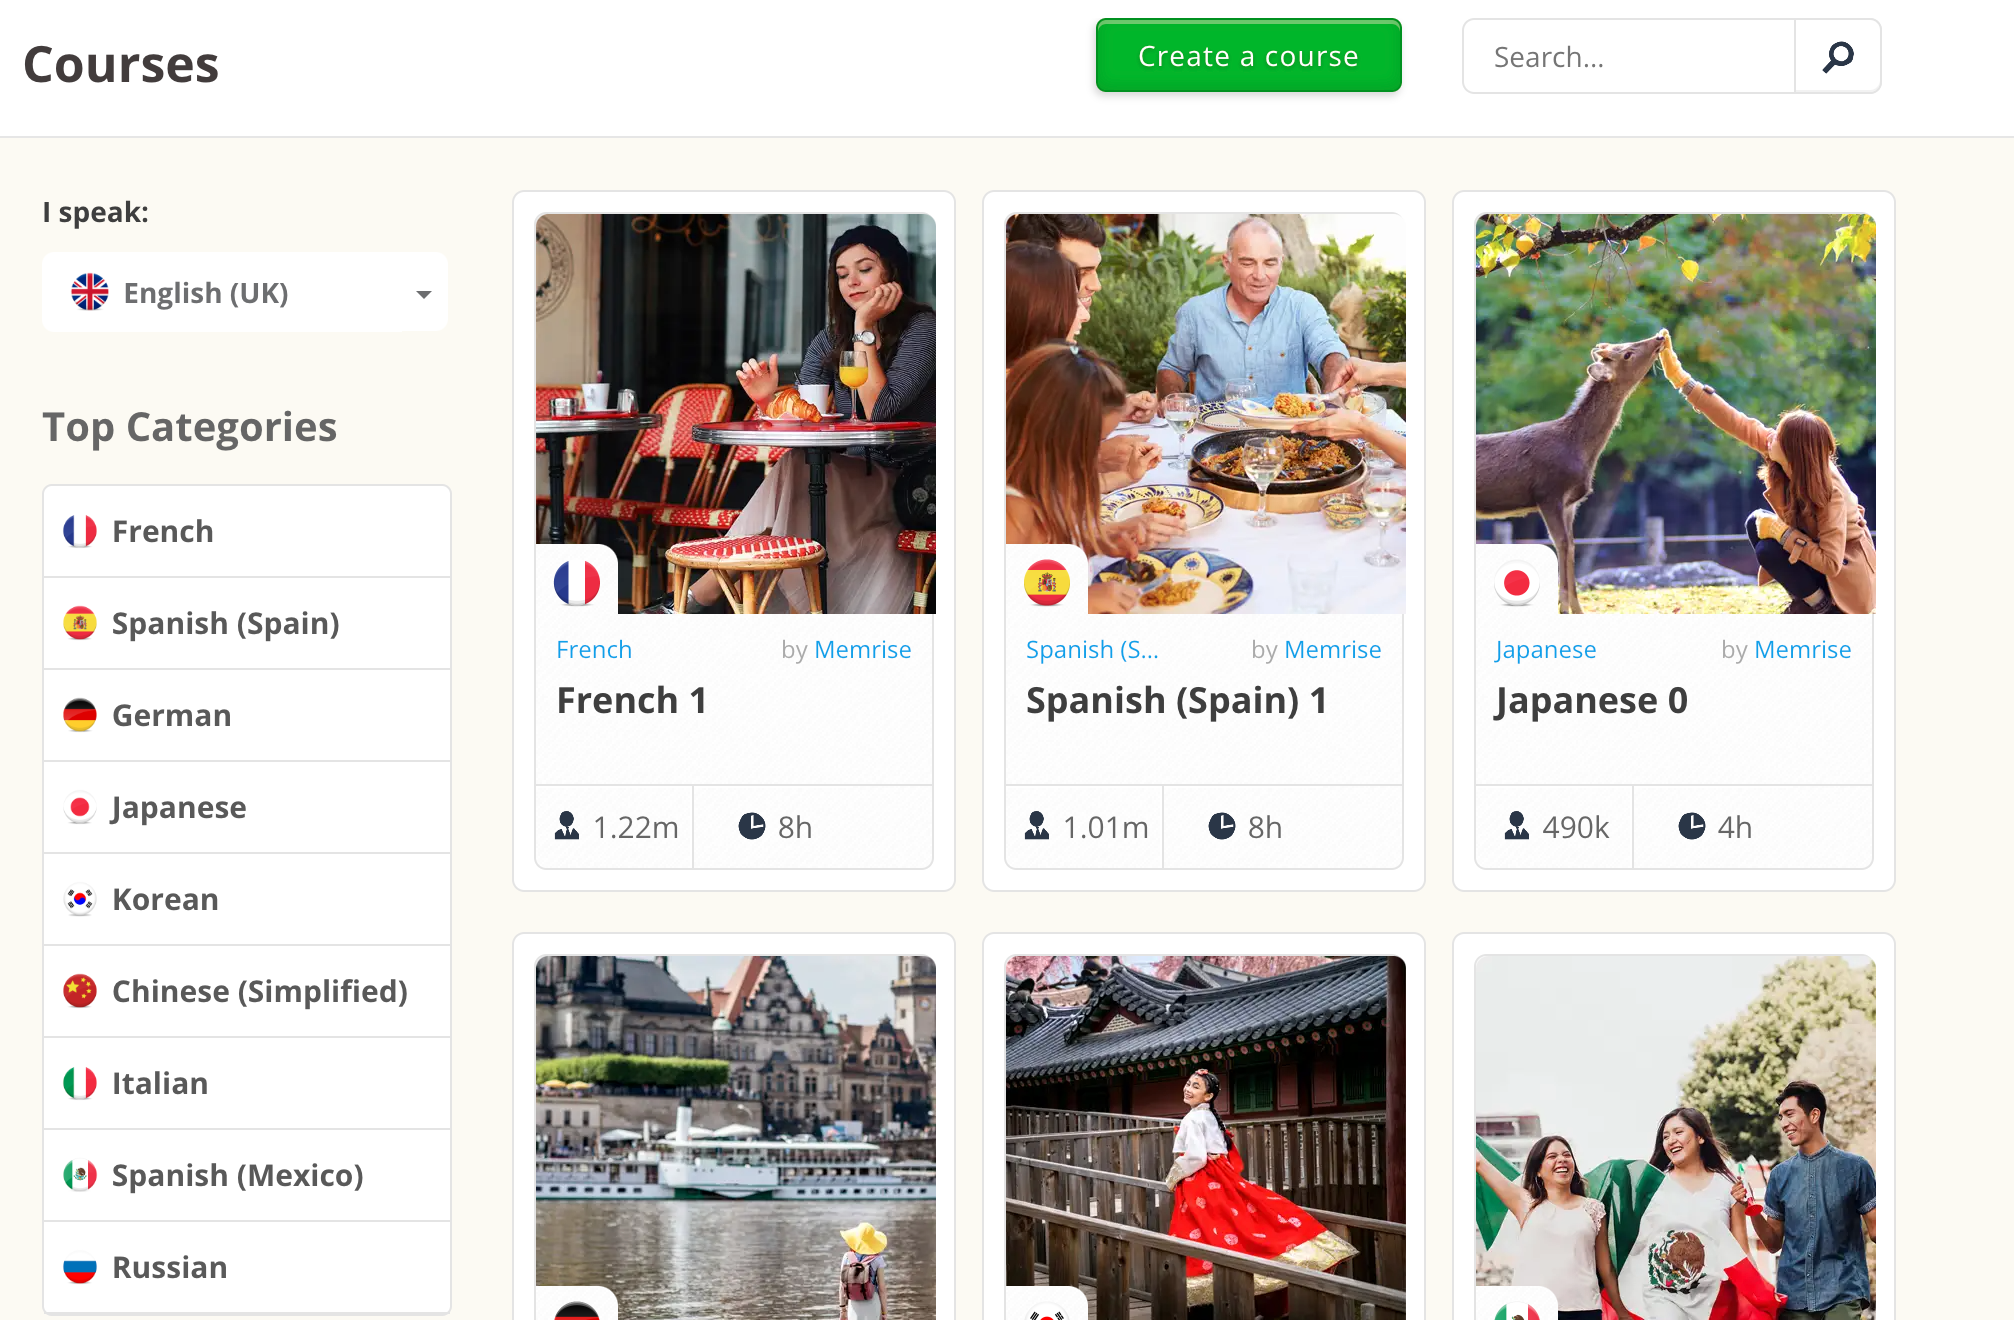Open the 'I speak' language dropdown

[244, 292]
